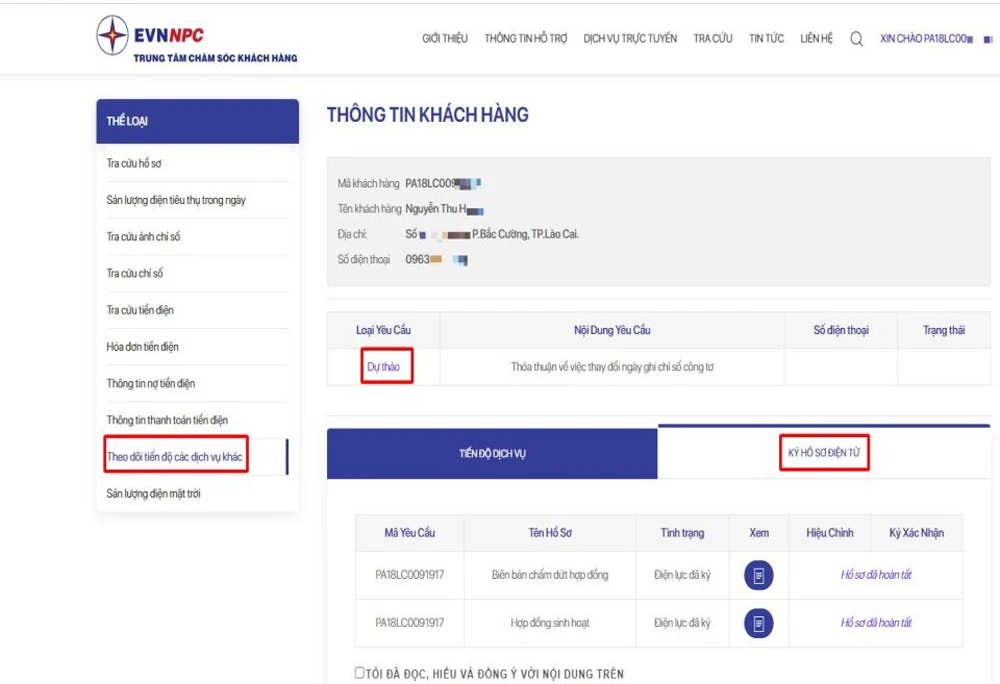Switch to Ký hồ sơ điện tử tab
The image size is (1000, 684).
[824, 453]
